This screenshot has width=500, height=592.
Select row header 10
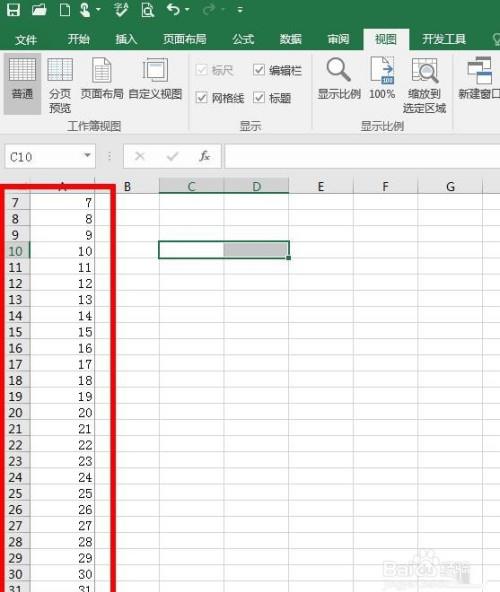[x=15, y=251]
